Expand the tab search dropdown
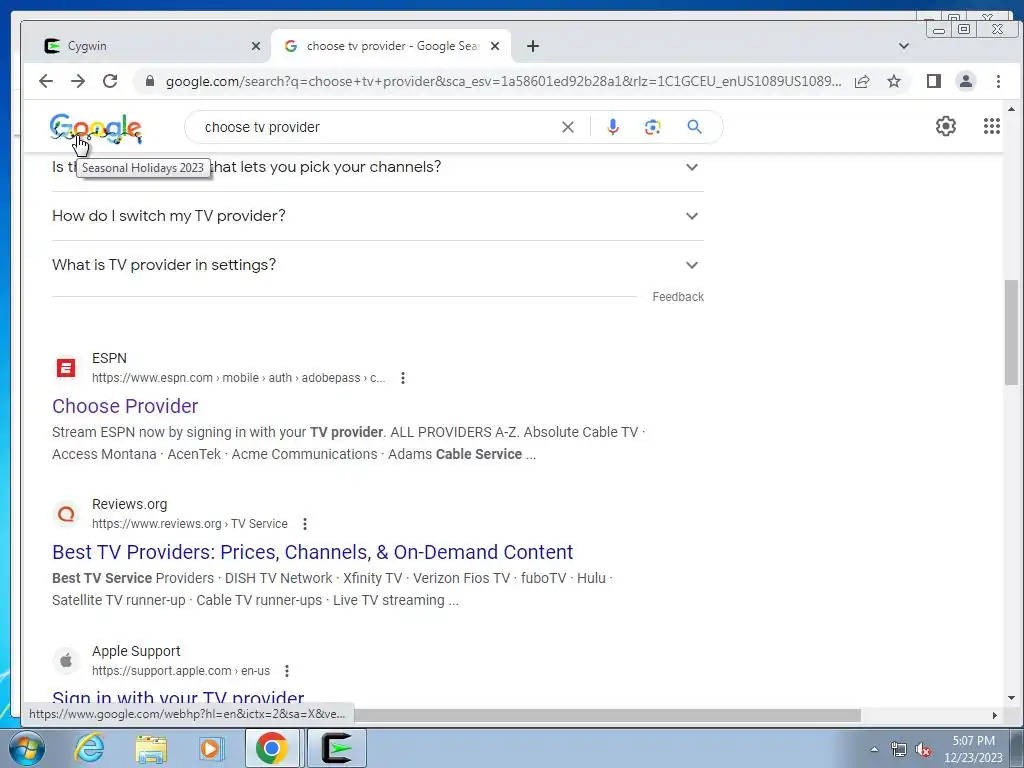Screen dimensions: 1024x768 [x=904, y=46]
